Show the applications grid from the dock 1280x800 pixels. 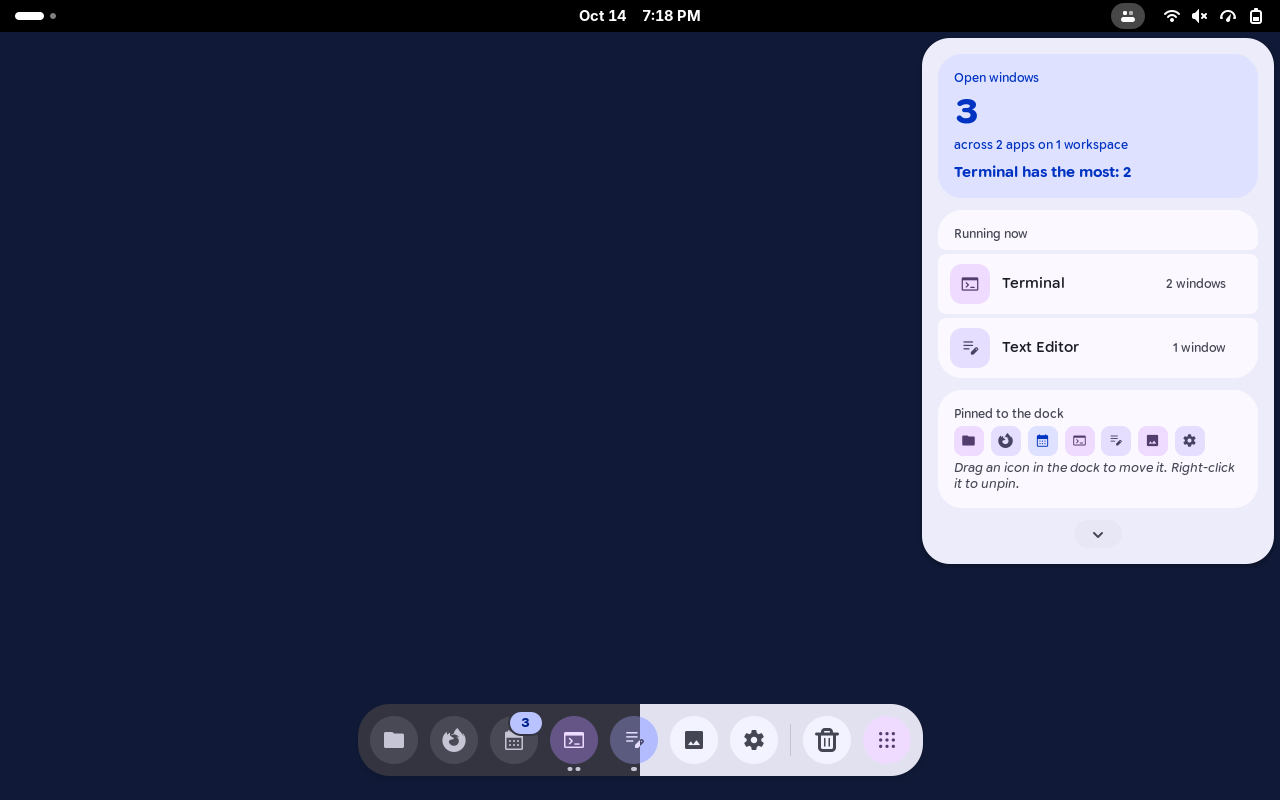(x=887, y=740)
